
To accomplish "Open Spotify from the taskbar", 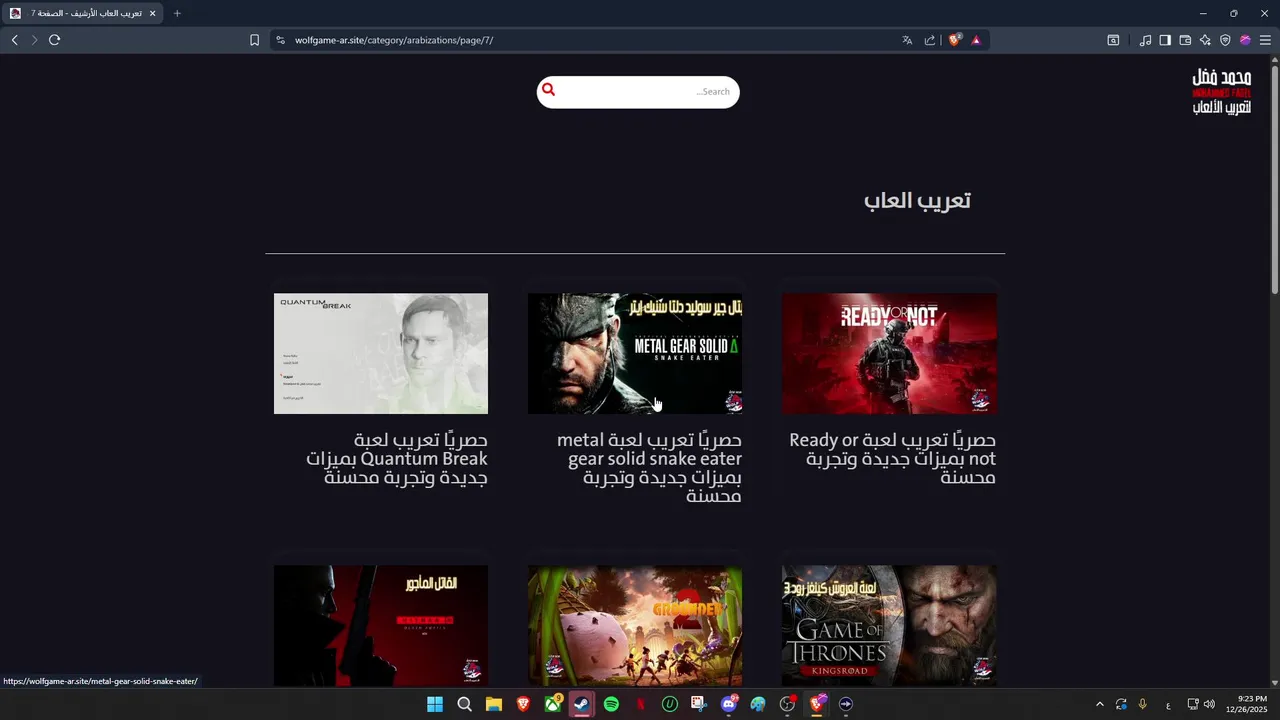I will pos(611,704).
